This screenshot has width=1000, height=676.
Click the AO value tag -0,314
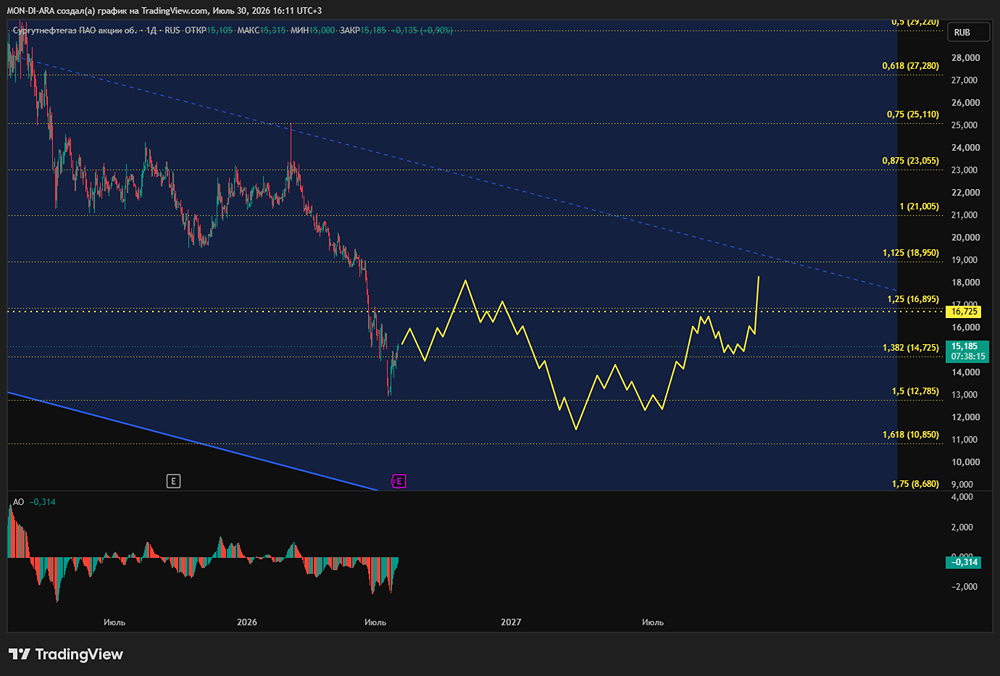coord(965,562)
